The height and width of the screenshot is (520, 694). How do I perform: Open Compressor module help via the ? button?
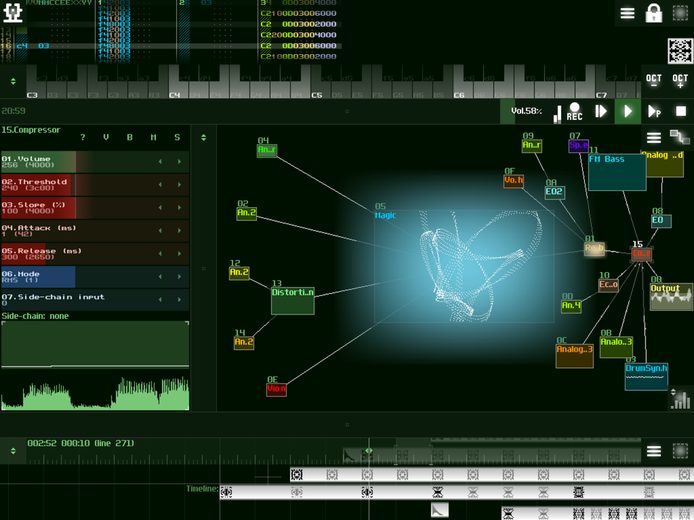[x=83, y=137]
